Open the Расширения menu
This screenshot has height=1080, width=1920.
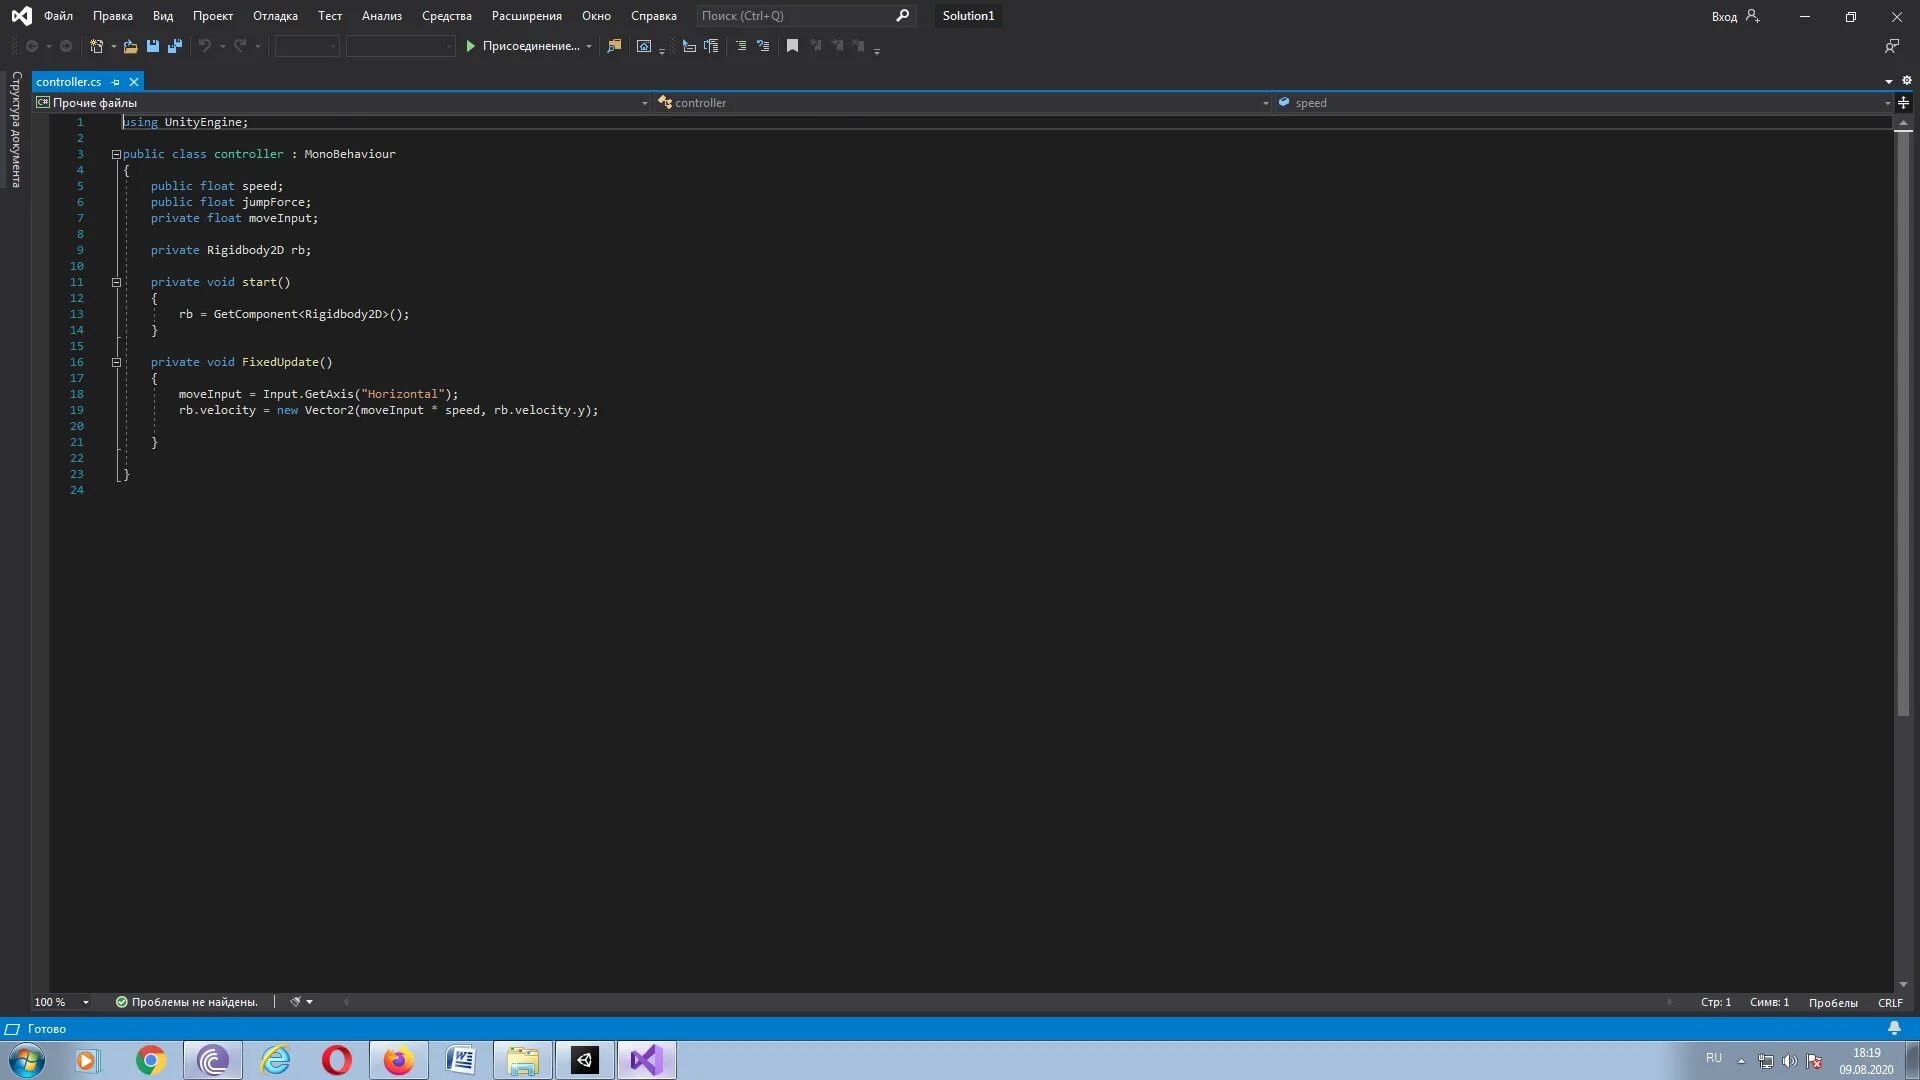[526, 16]
